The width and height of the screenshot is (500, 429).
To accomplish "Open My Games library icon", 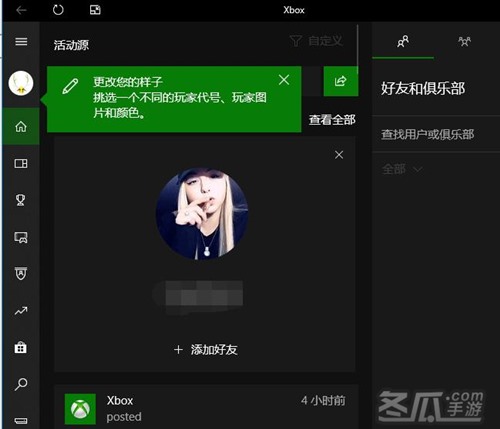I will coord(21,163).
